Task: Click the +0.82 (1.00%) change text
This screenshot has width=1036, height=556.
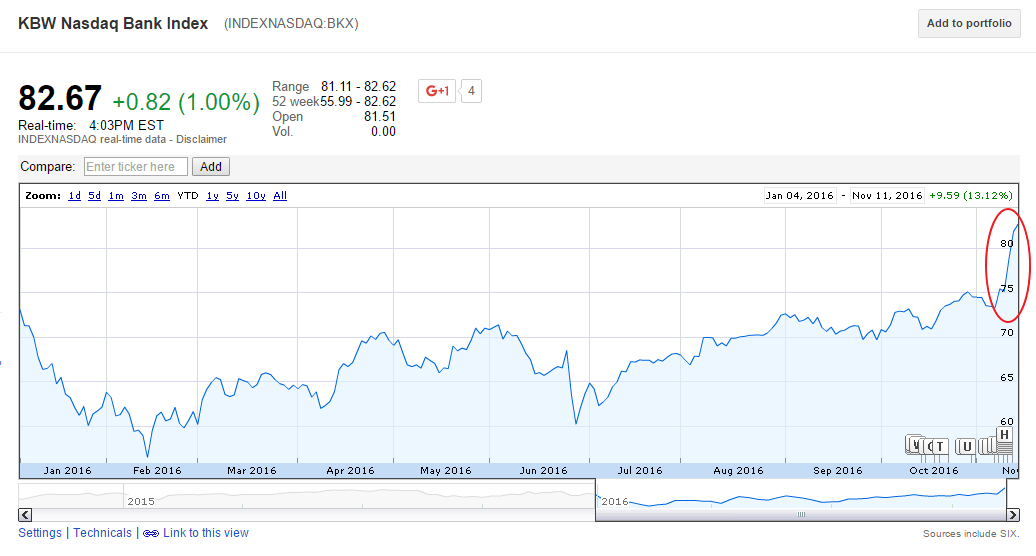Action: (x=186, y=102)
